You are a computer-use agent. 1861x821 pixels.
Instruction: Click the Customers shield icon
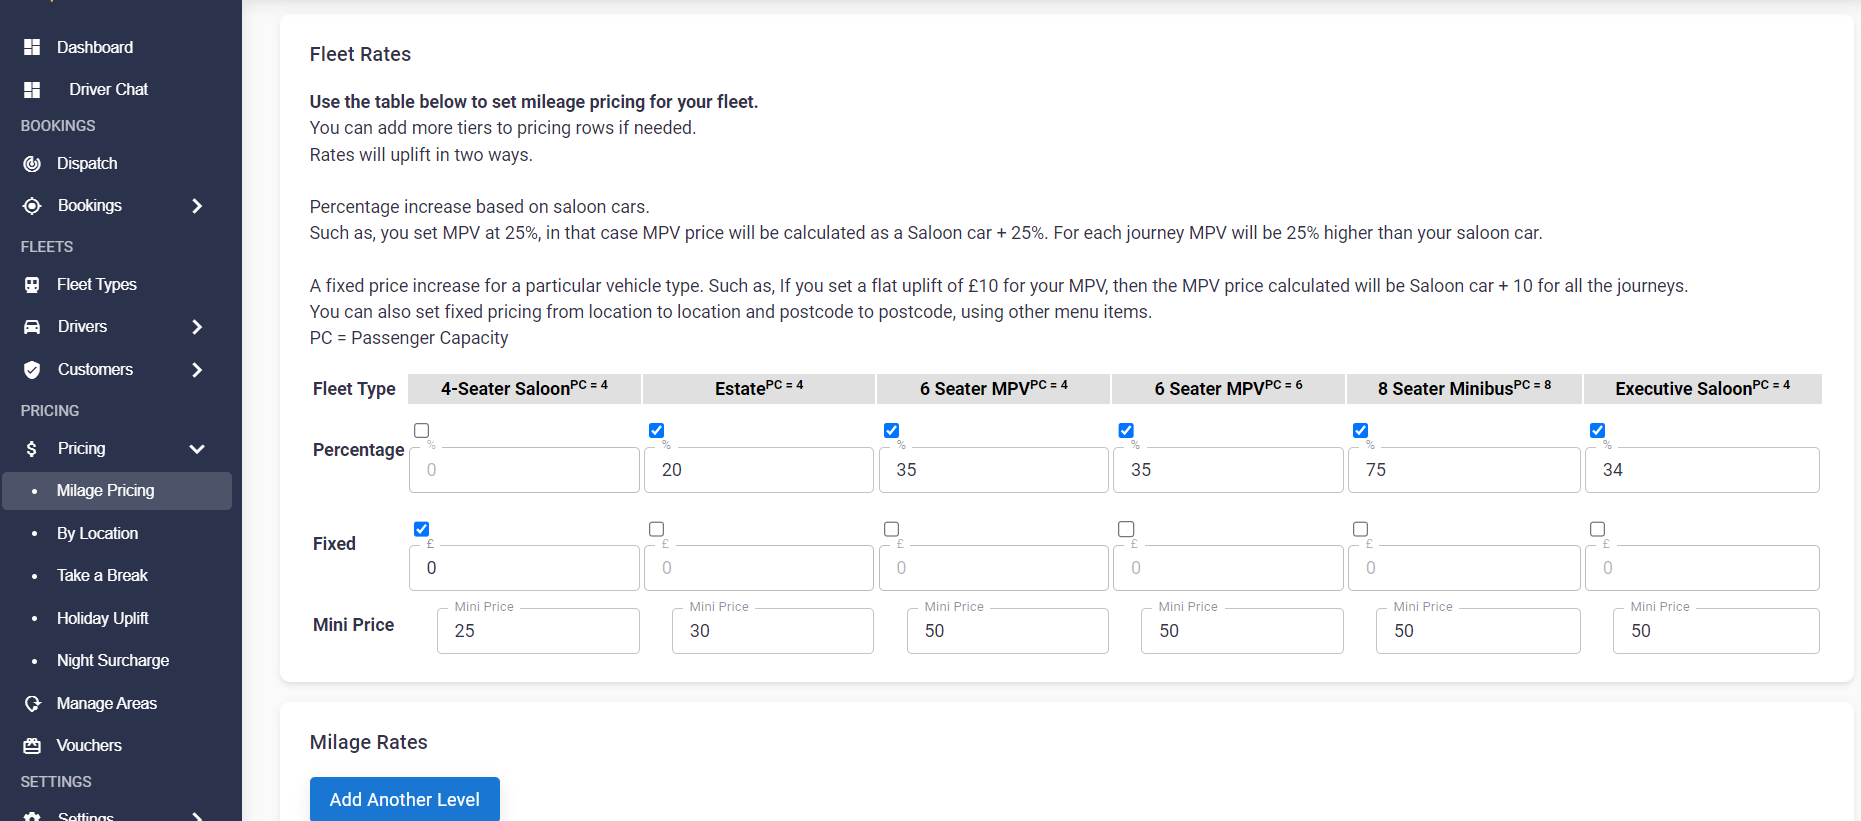32,370
